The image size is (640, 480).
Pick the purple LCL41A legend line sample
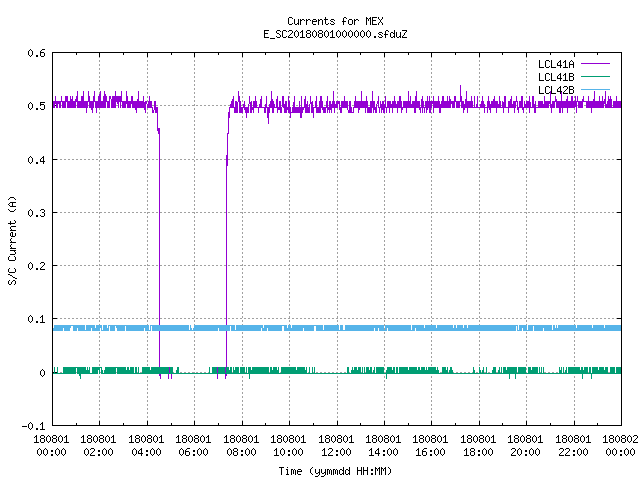tap(595, 64)
